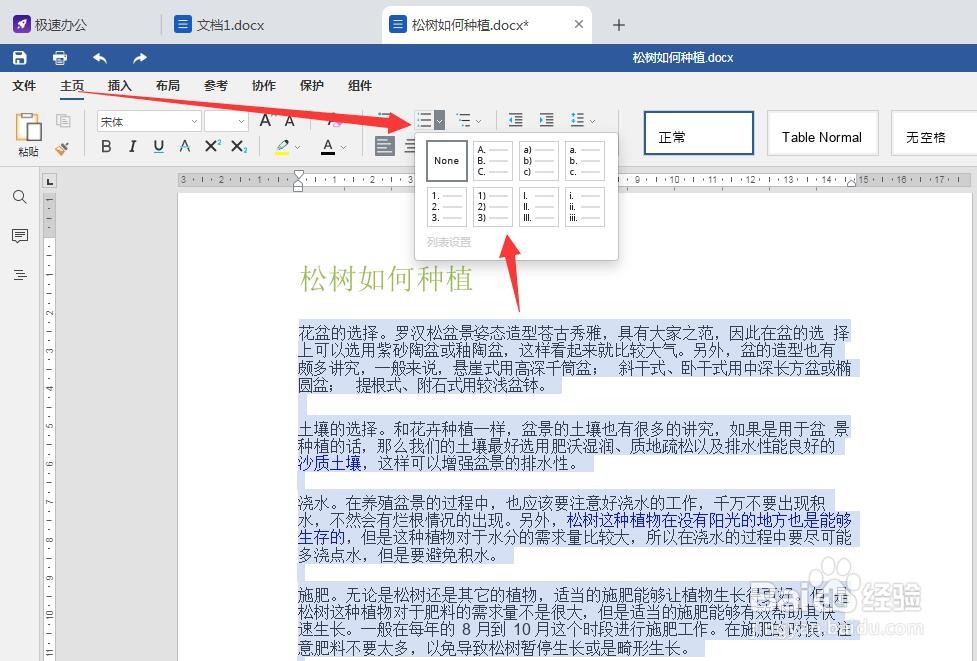Choose 1. 2. 3. numbering style
977x661 pixels.
pos(447,207)
